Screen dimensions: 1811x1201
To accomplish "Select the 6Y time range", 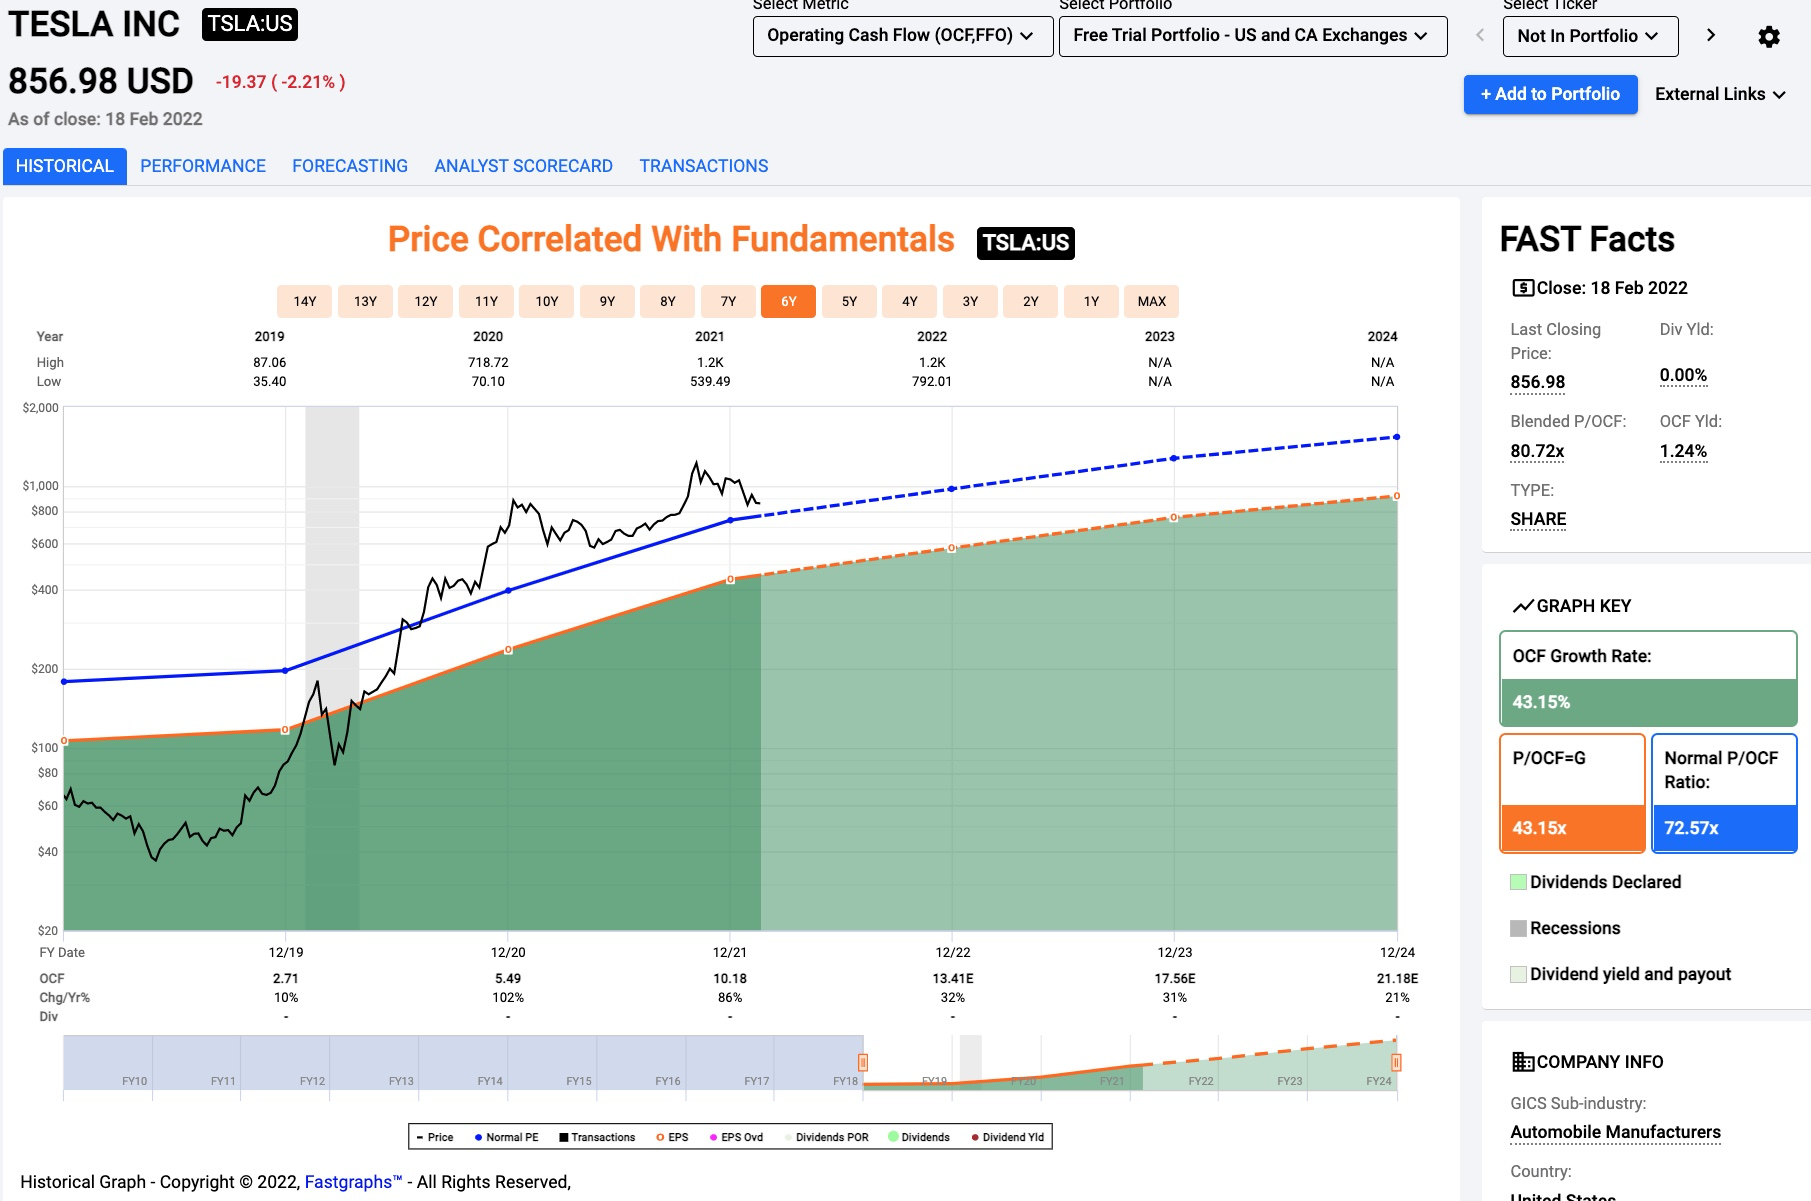I will click(789, 301).
